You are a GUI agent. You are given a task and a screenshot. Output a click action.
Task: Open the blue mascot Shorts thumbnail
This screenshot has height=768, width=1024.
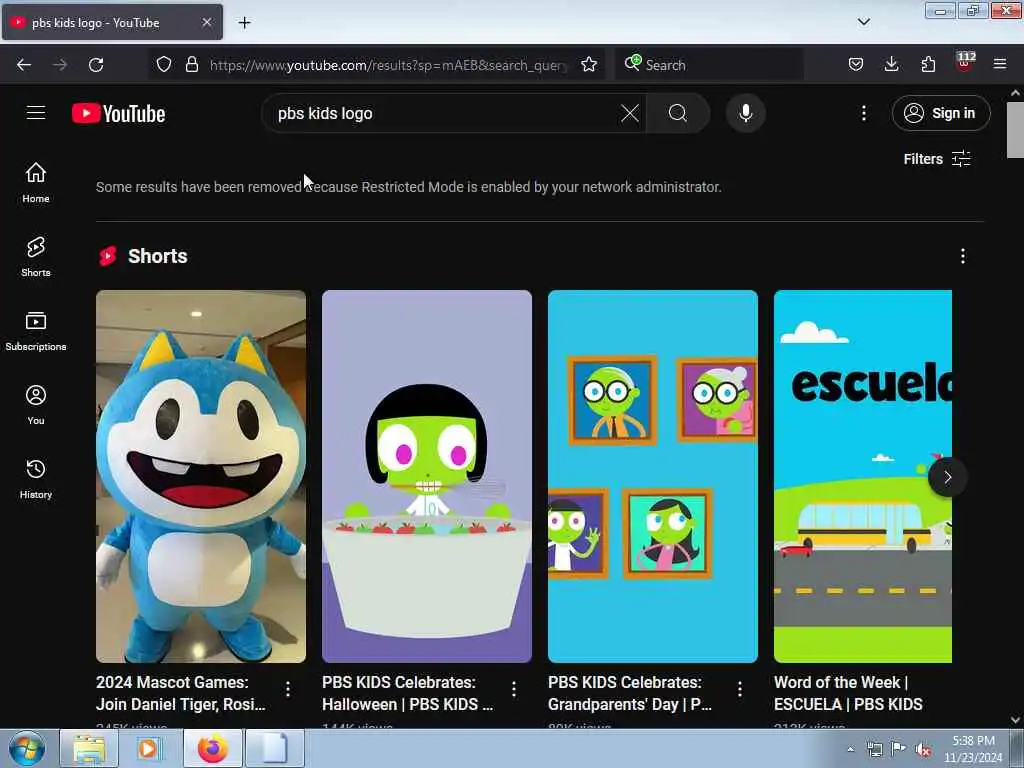point(200,476)
